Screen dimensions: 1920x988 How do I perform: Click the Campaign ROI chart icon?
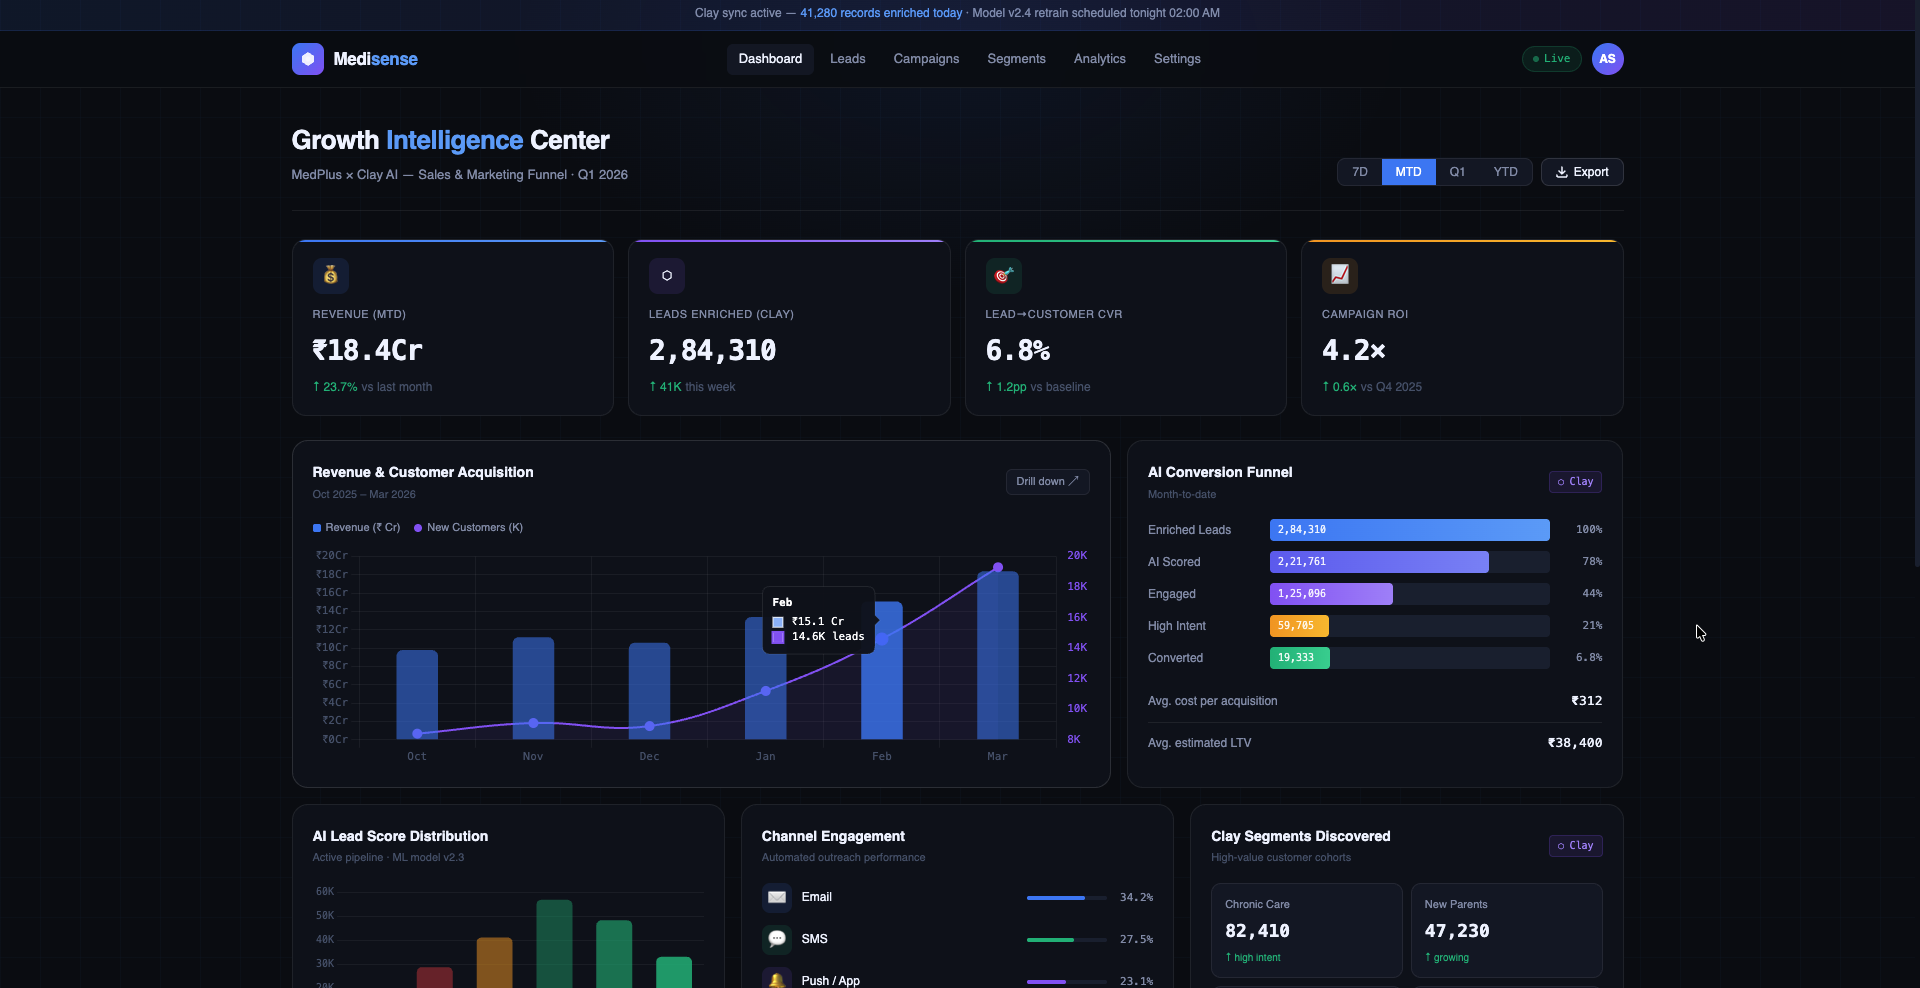(x=1340, y=275)
